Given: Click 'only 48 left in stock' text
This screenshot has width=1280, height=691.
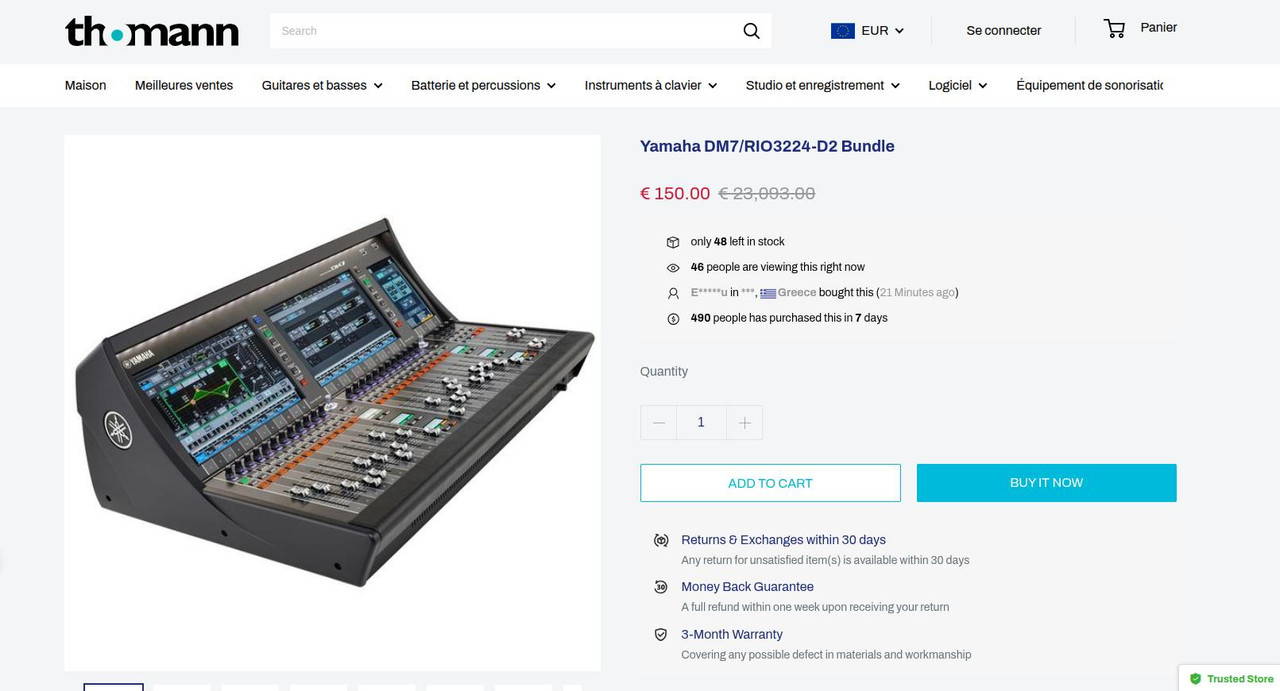Looking at the screenshot, I should pyautogui.click(x=737, y=242).
